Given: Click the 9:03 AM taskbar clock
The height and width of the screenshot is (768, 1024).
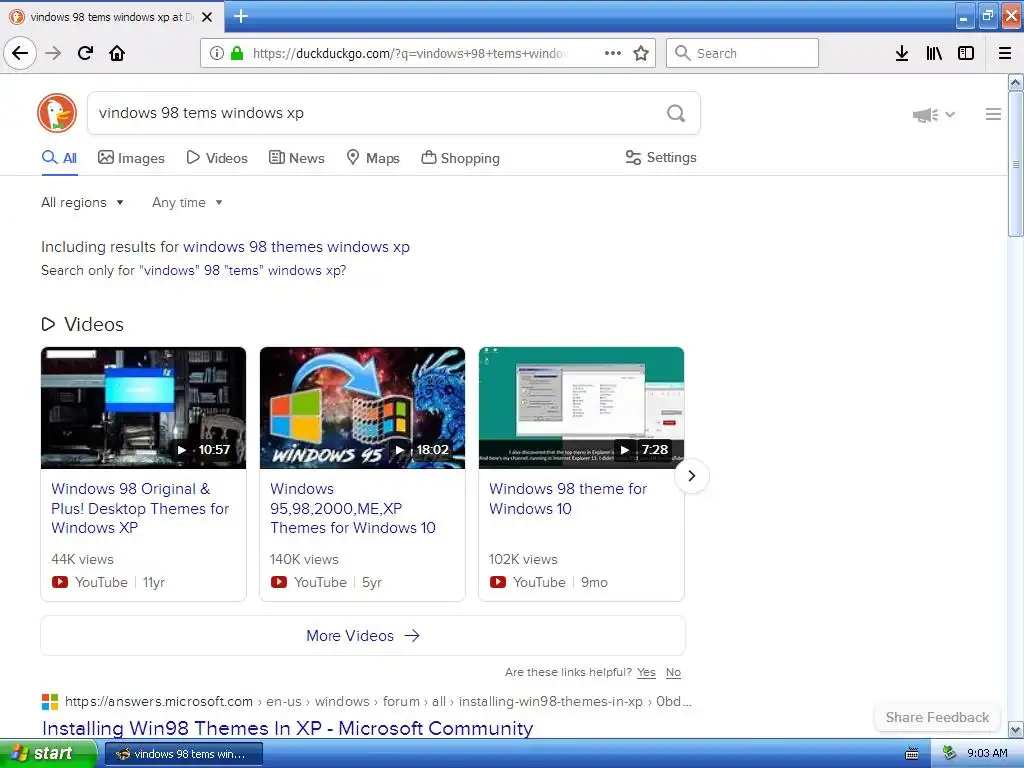Looking at the screenshot, I should click(x=987, y=754).
